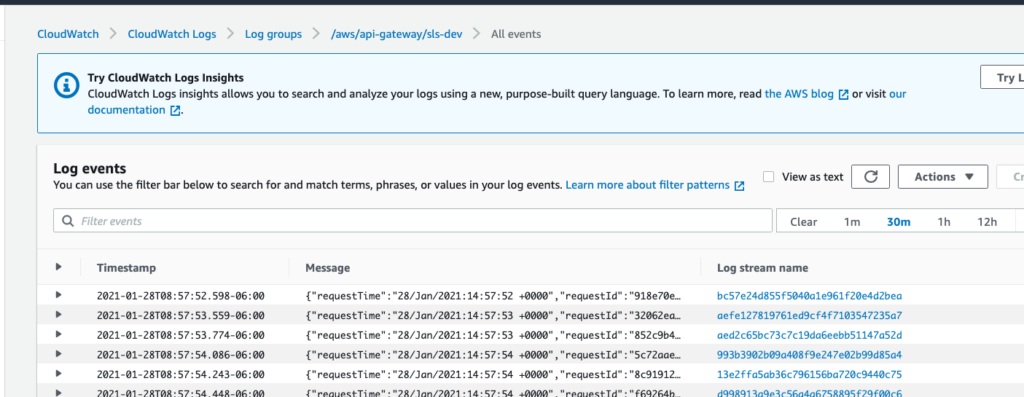The height and width of the screenshot is (397, 1024).
Task: Open the Actions dropdown
Action: tap(943, 176)
